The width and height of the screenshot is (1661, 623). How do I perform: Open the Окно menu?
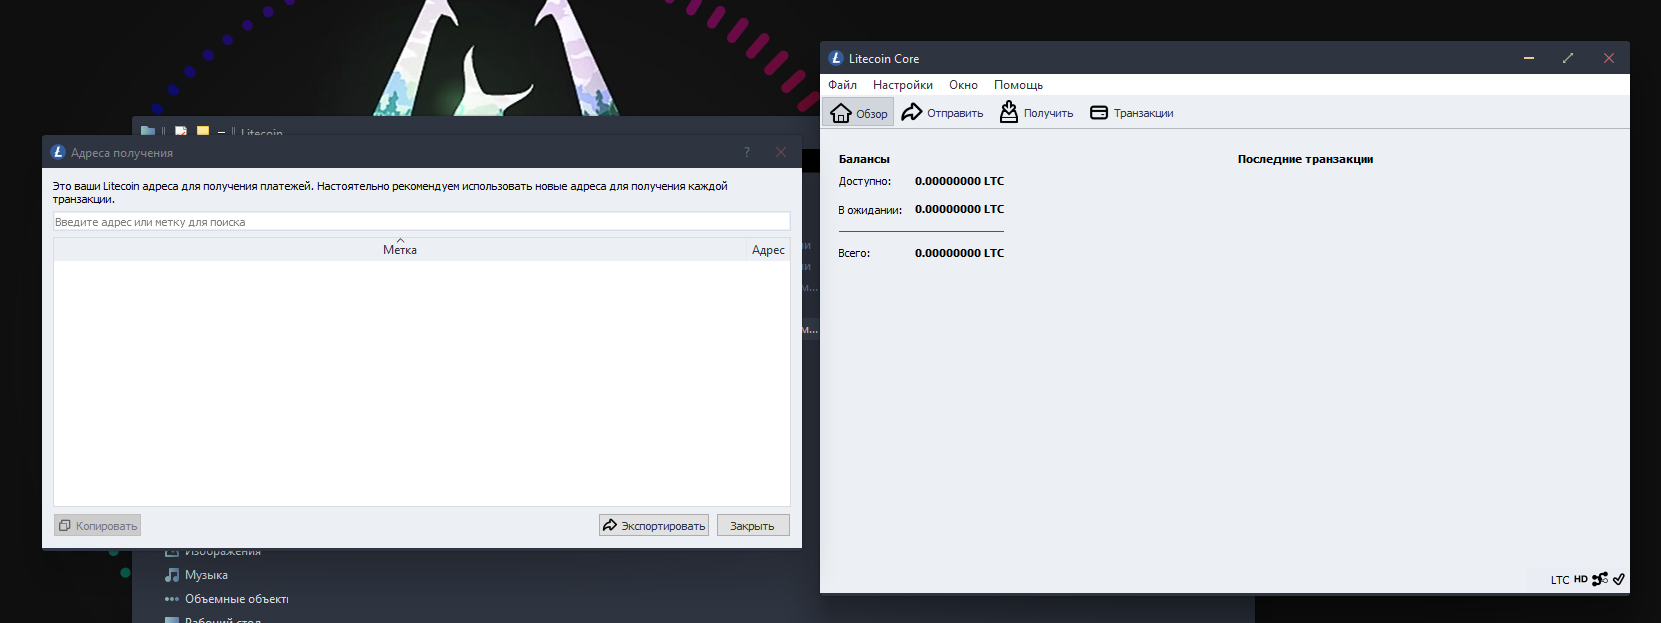point(963,85)
